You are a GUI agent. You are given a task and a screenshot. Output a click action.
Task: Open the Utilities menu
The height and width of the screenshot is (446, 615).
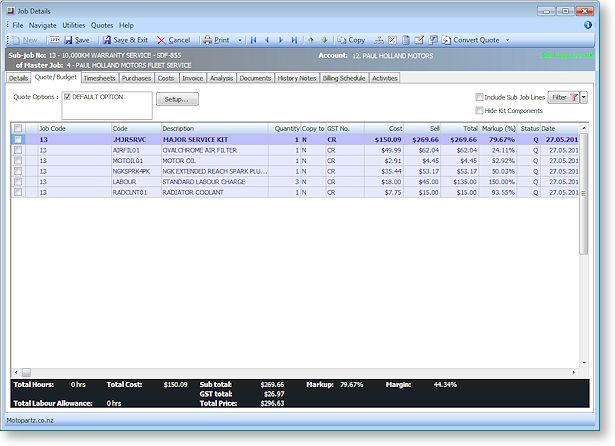(x=73, y=24)
